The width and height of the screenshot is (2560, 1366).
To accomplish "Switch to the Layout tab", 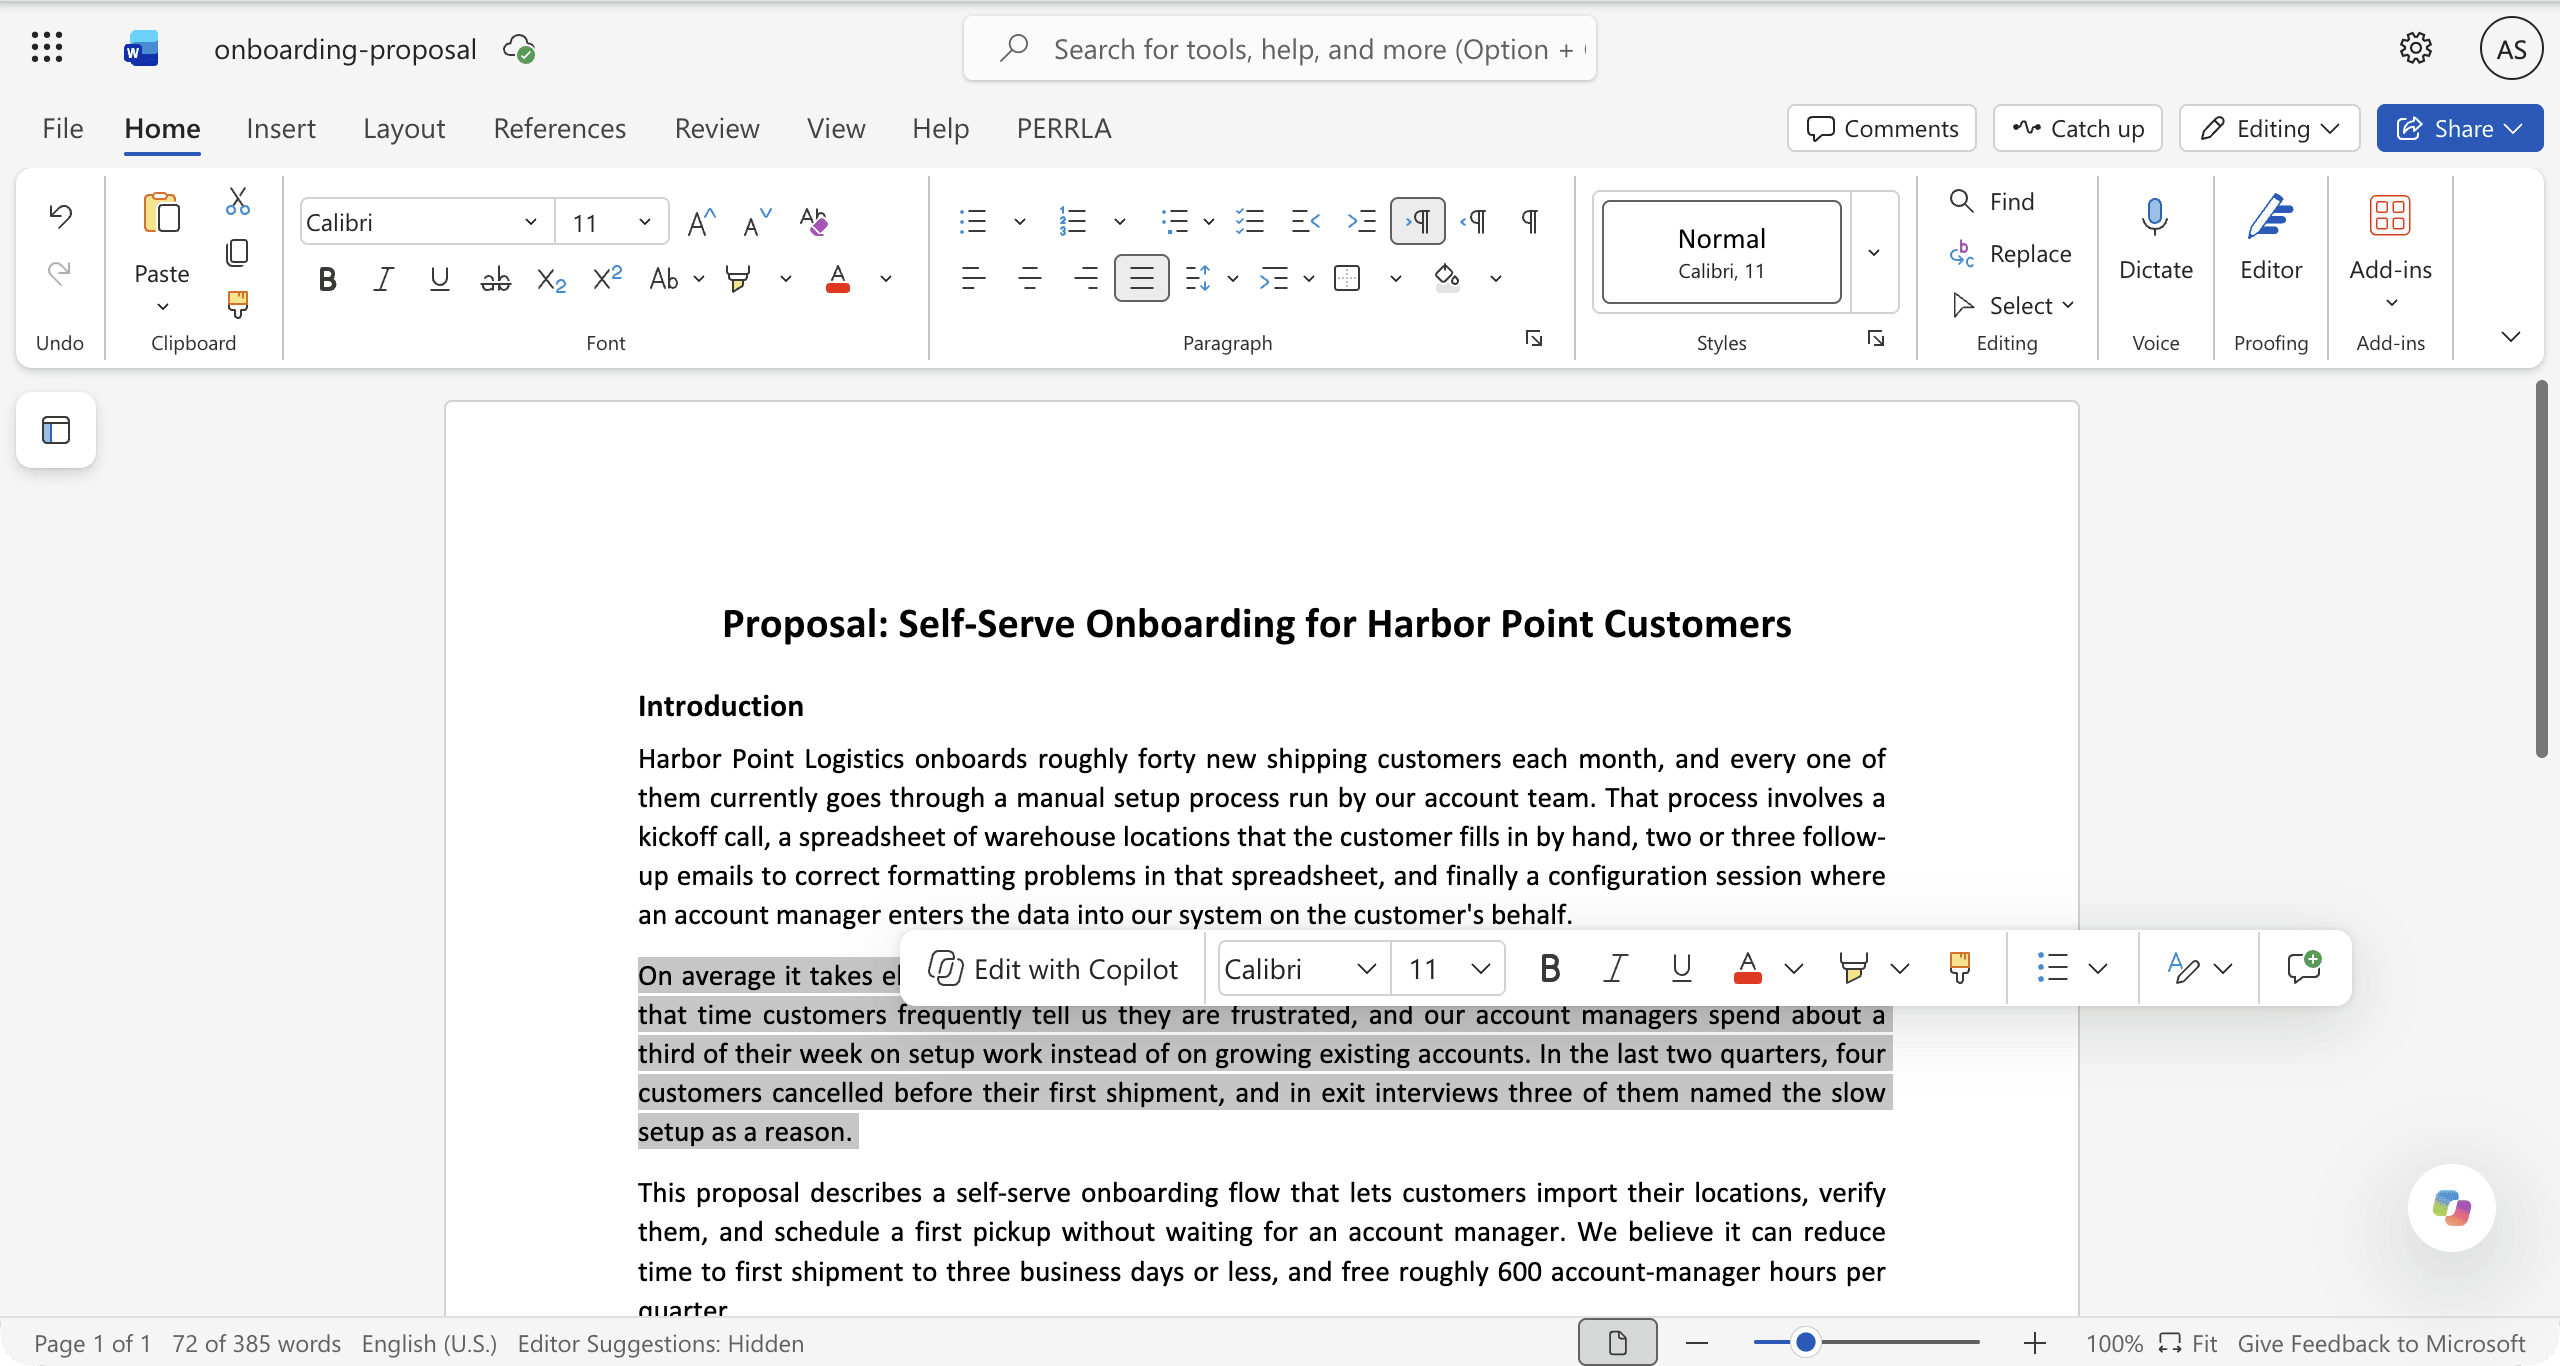I will coord(404,128).
